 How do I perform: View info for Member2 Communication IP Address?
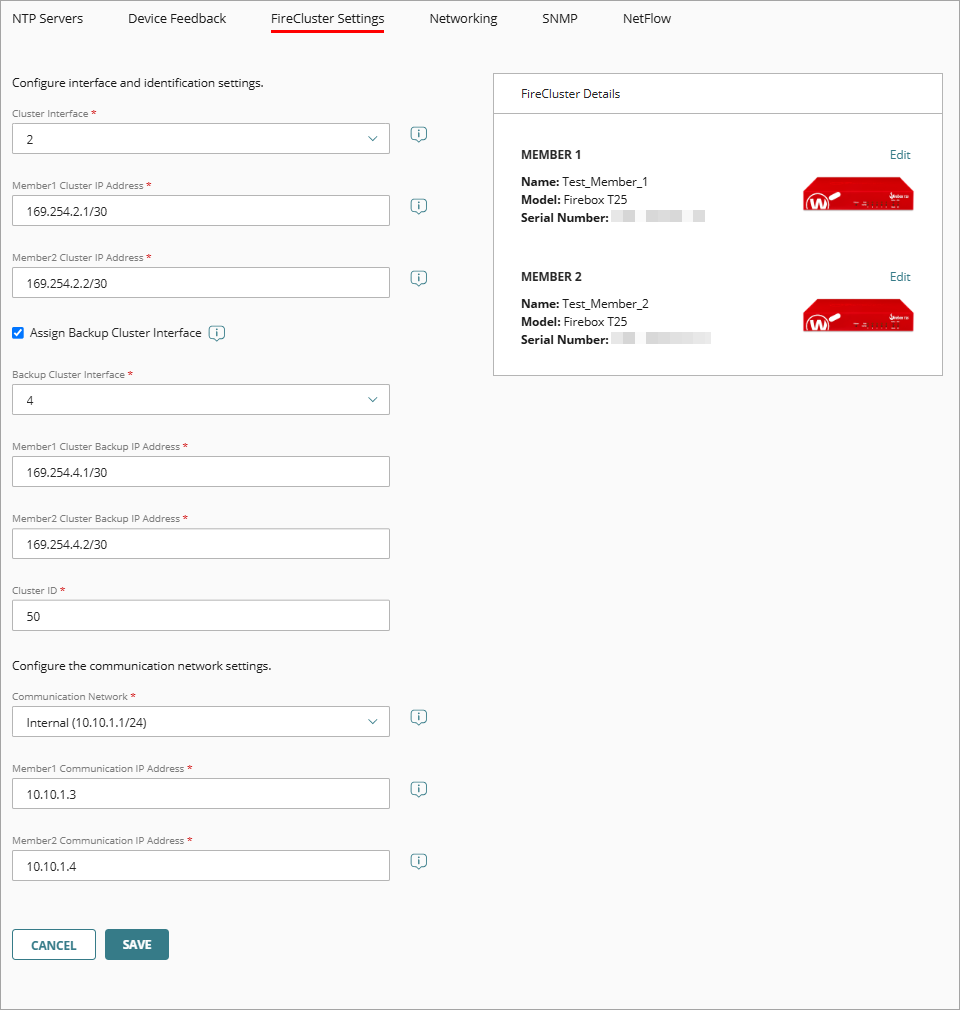418,861
